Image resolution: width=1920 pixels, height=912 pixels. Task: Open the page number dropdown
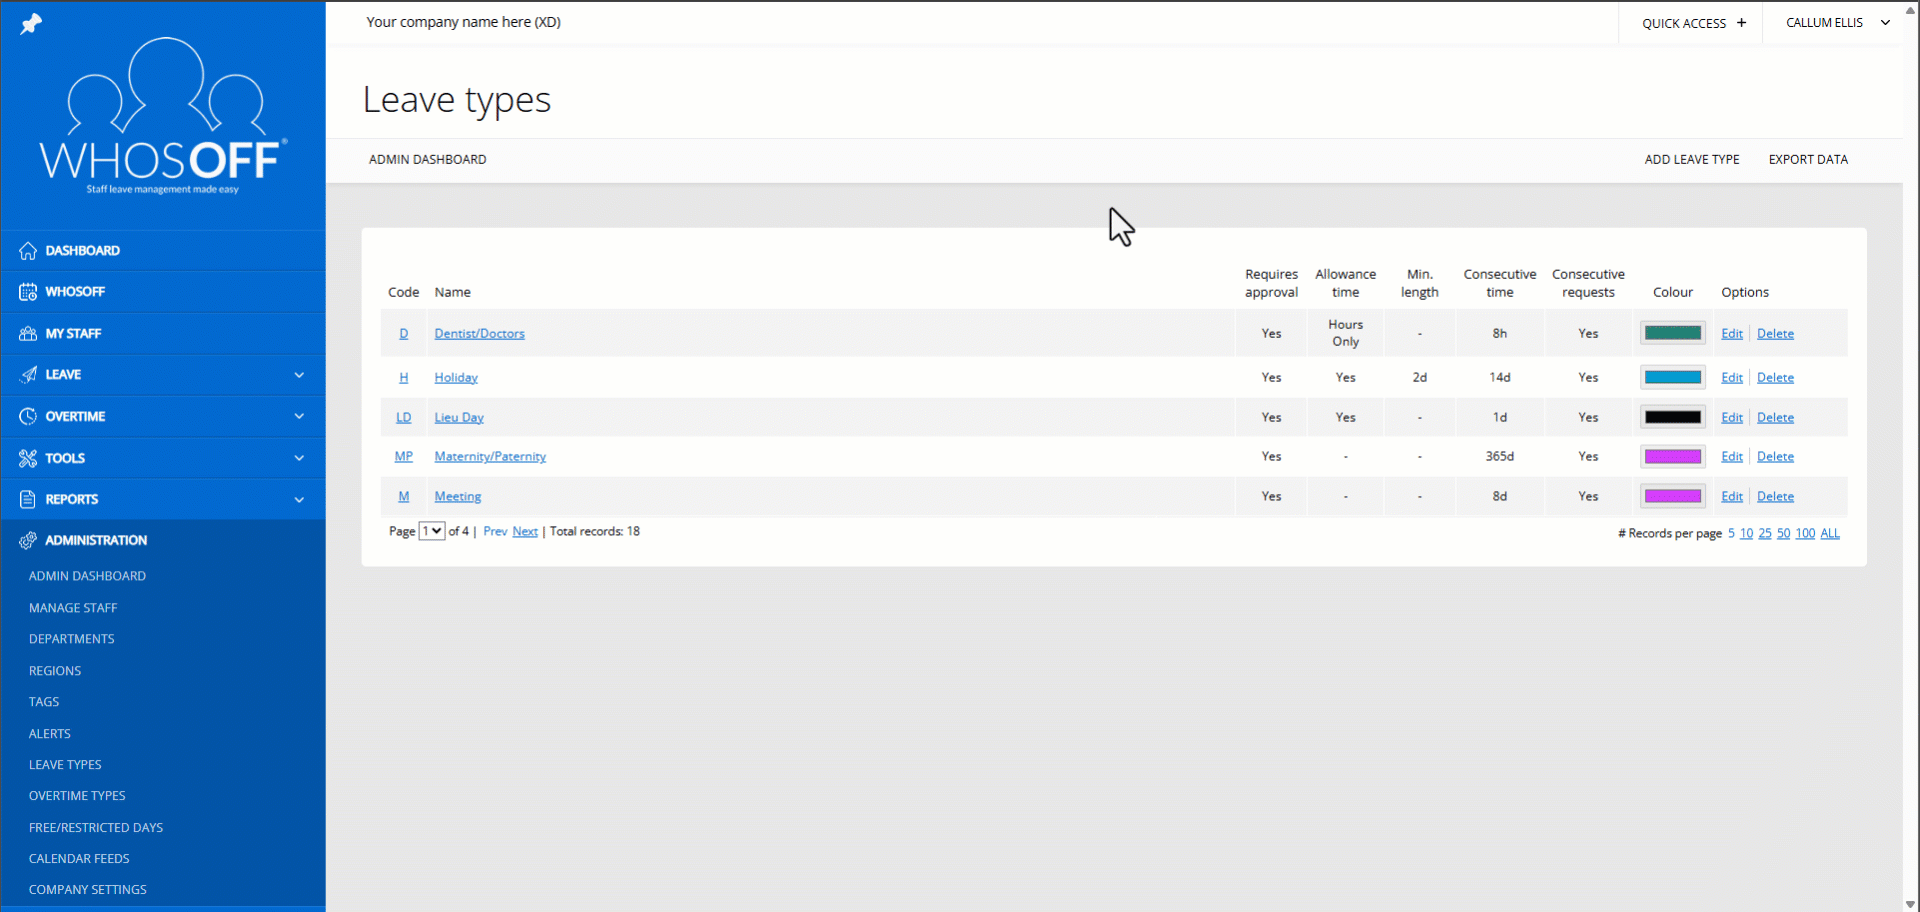point(432,531)
